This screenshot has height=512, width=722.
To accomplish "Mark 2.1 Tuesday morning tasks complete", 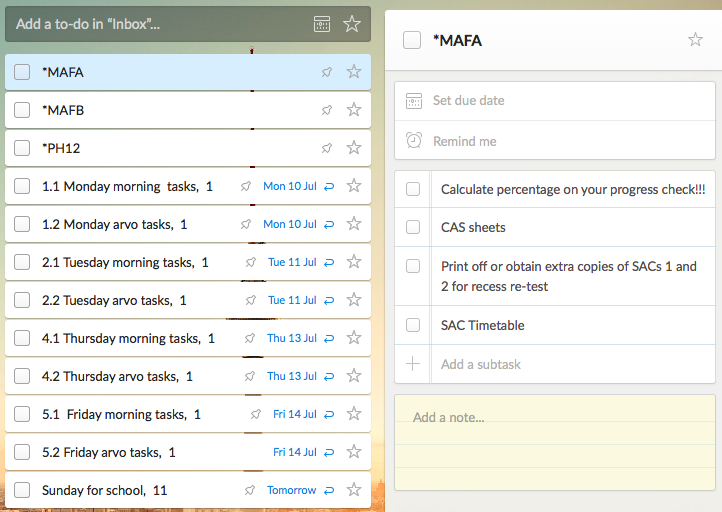I will (x=22, y=262).
